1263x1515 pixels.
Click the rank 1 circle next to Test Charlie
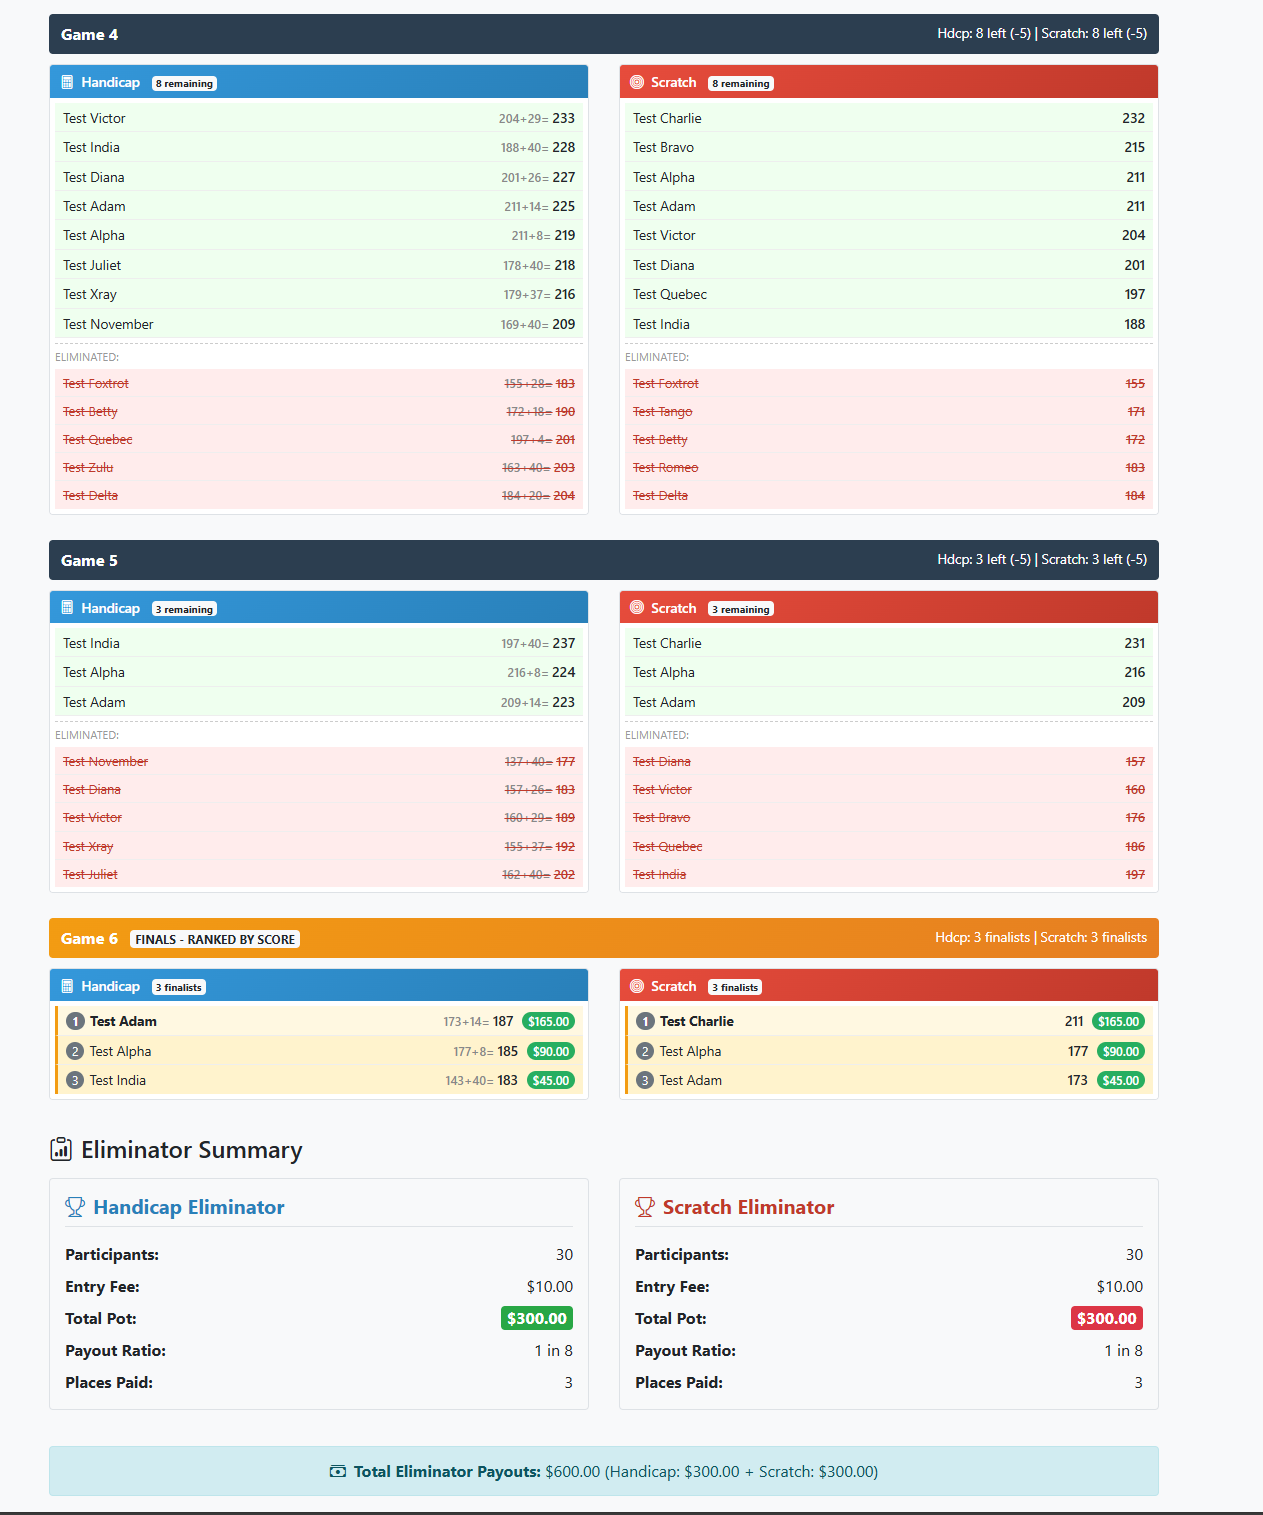click(645, 1021)
